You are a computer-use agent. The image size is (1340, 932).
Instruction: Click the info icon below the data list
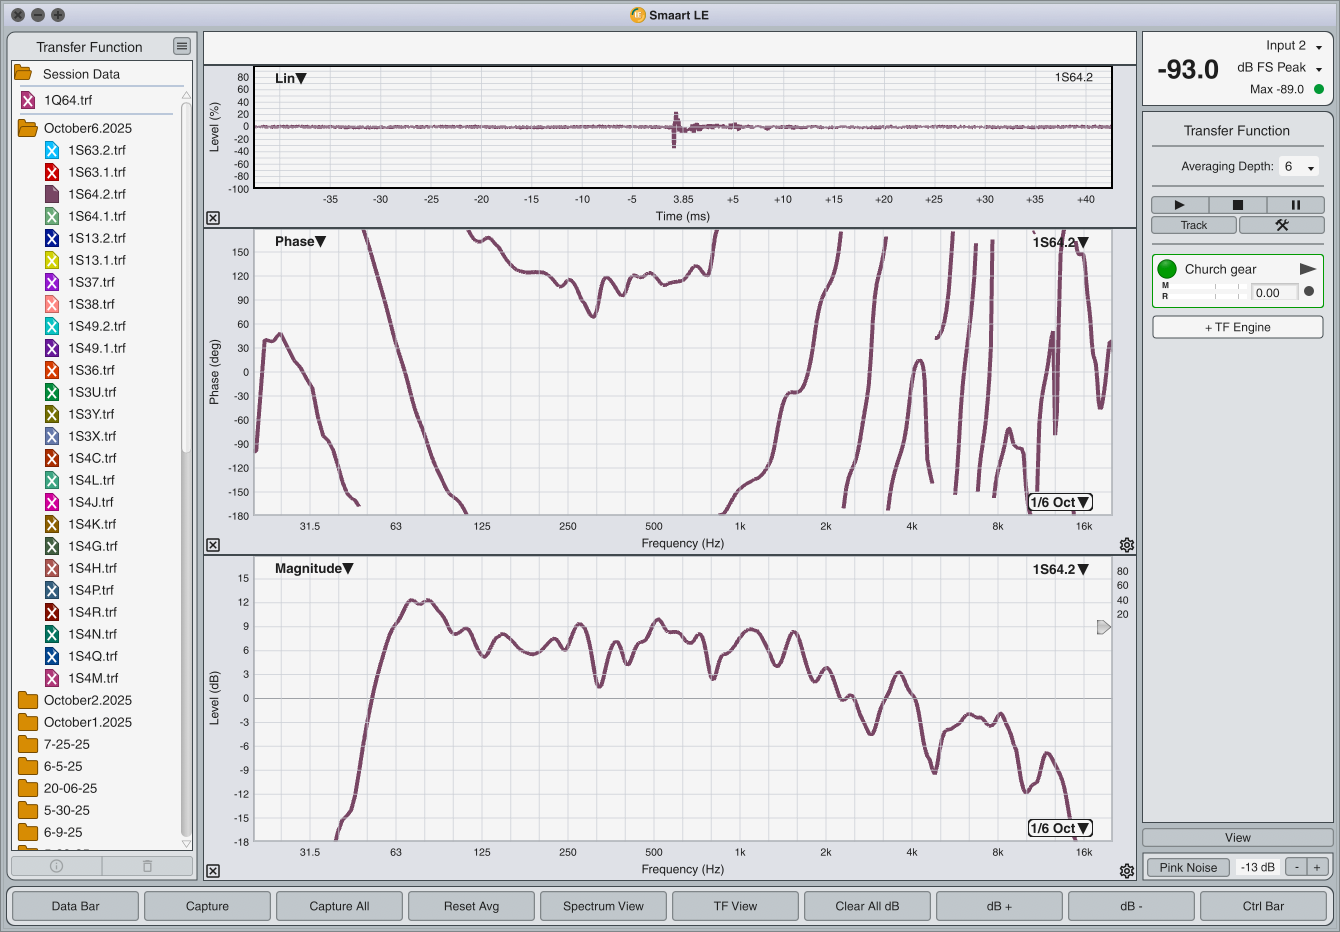tap(56, 866)
